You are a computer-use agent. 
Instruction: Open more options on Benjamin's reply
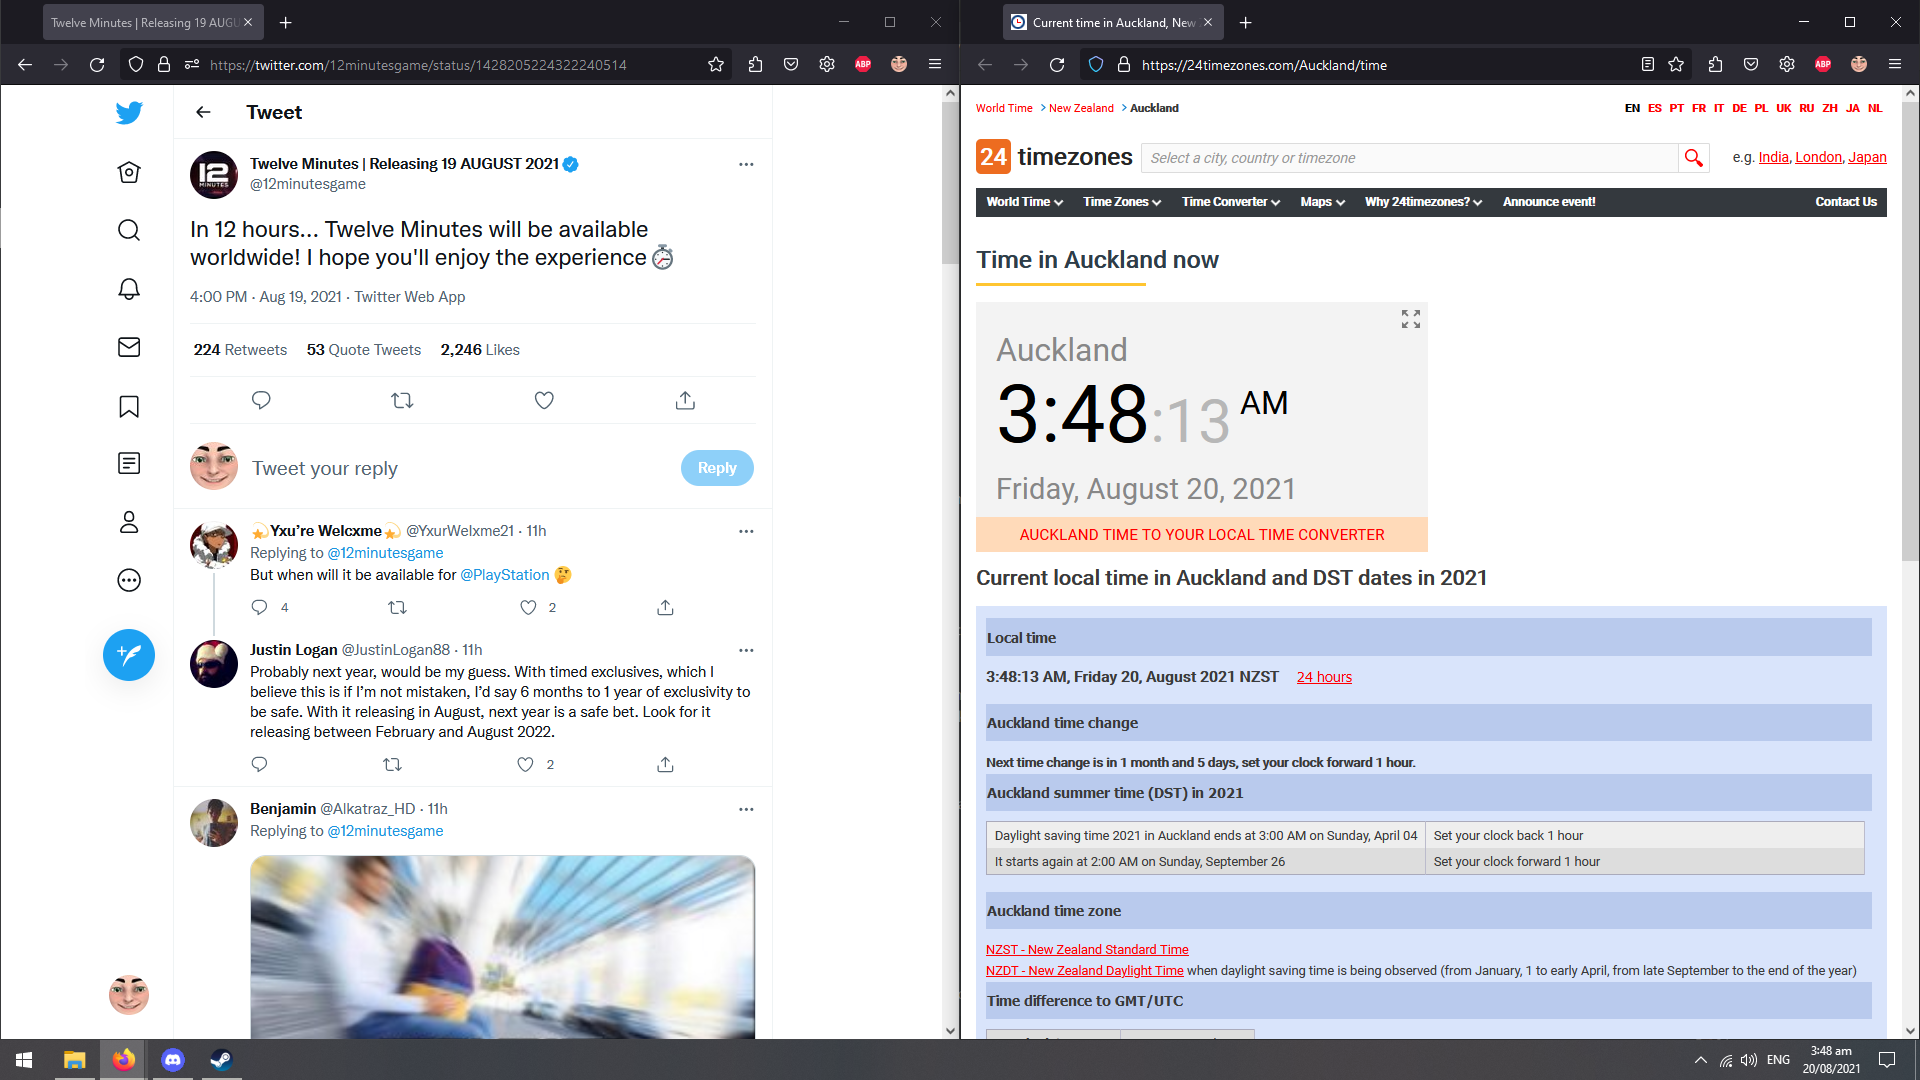tap(746, 809)
